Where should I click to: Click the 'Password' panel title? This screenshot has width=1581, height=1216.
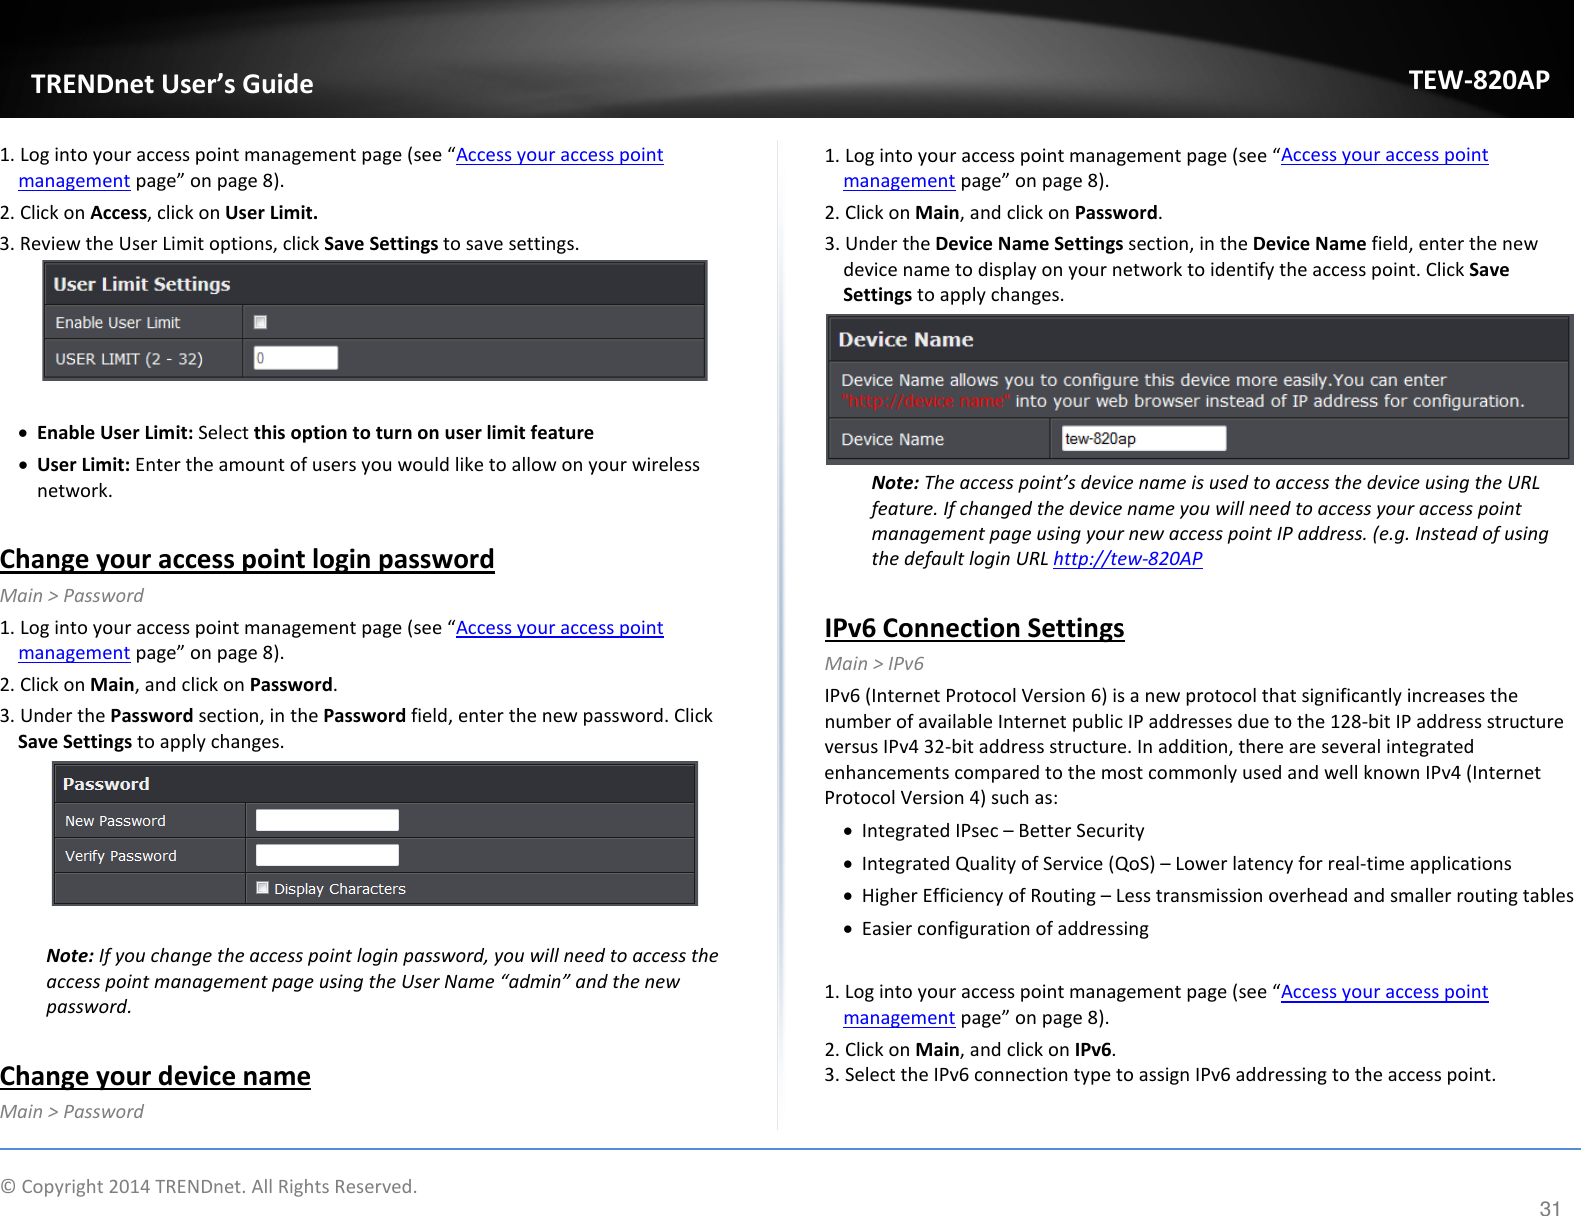106,784
